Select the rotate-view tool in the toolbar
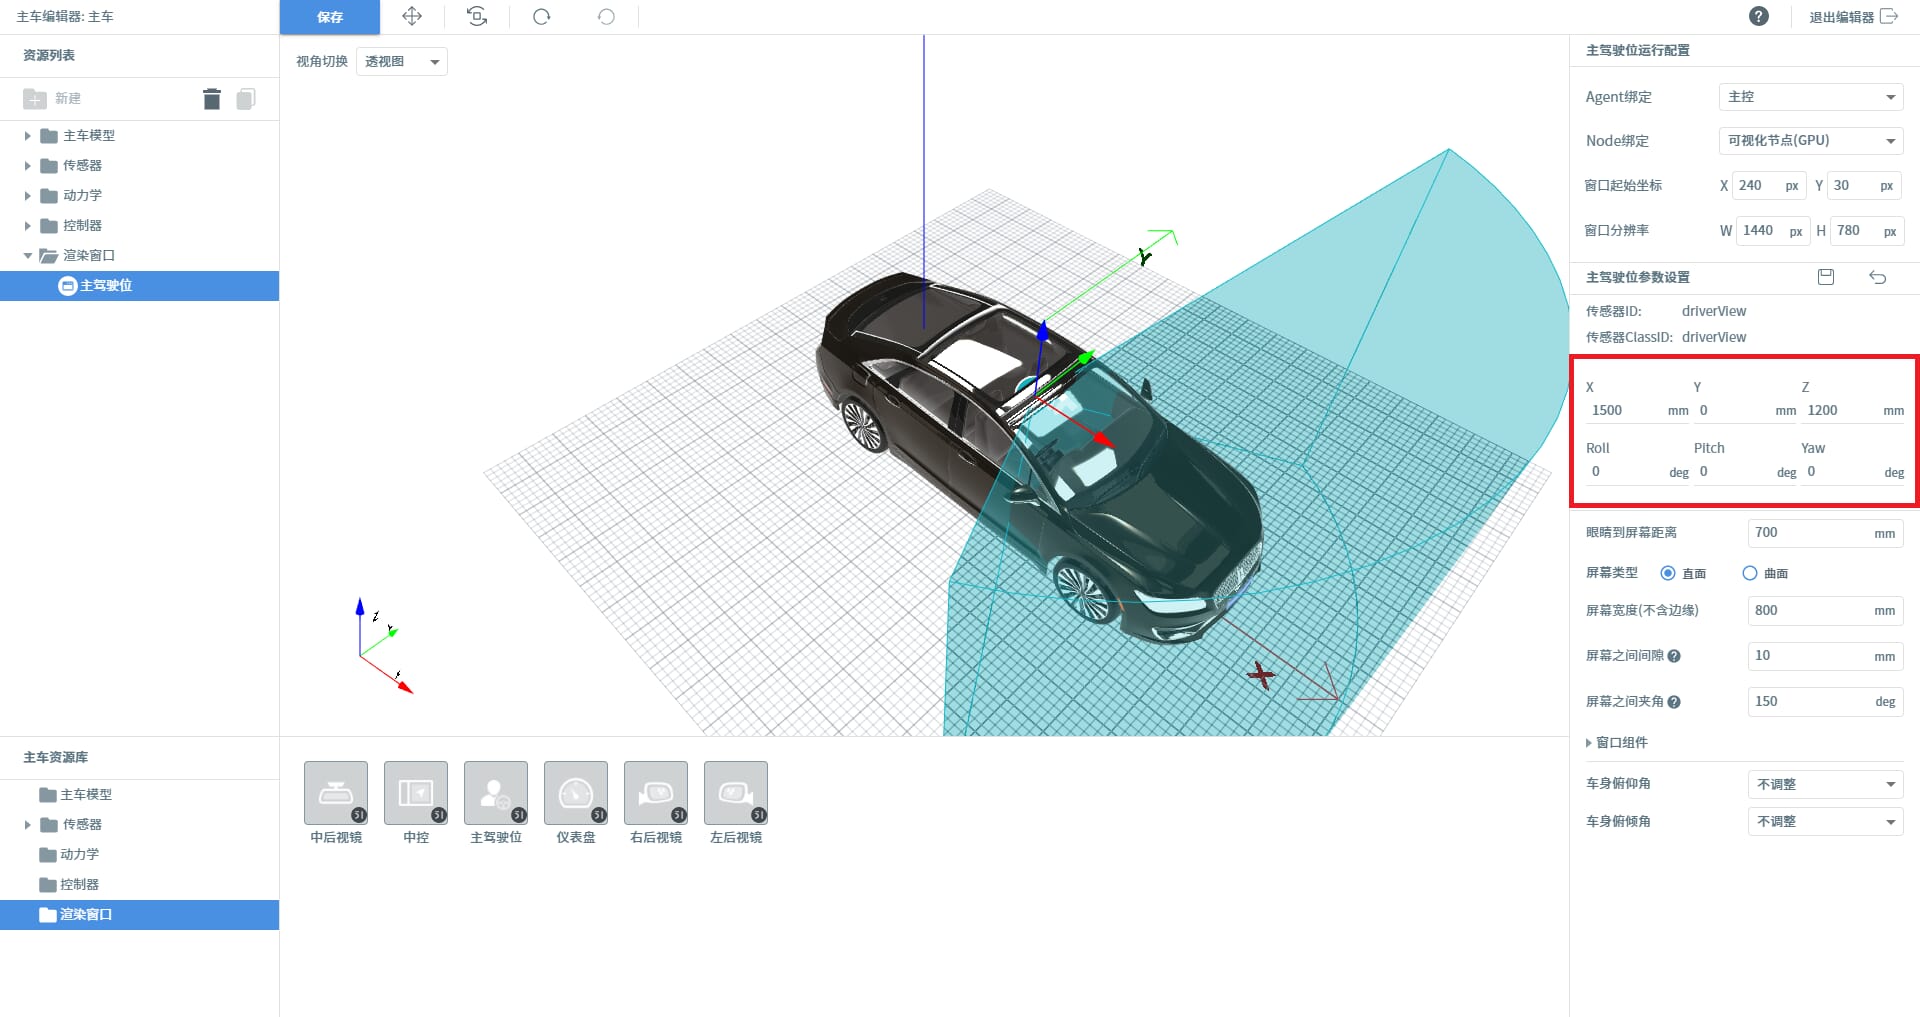 [x=477, y=16]
